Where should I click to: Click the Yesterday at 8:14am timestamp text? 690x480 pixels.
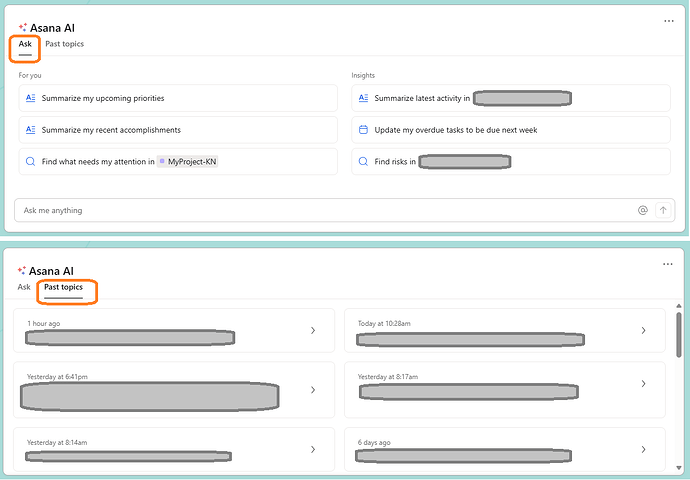pos(57,443)
